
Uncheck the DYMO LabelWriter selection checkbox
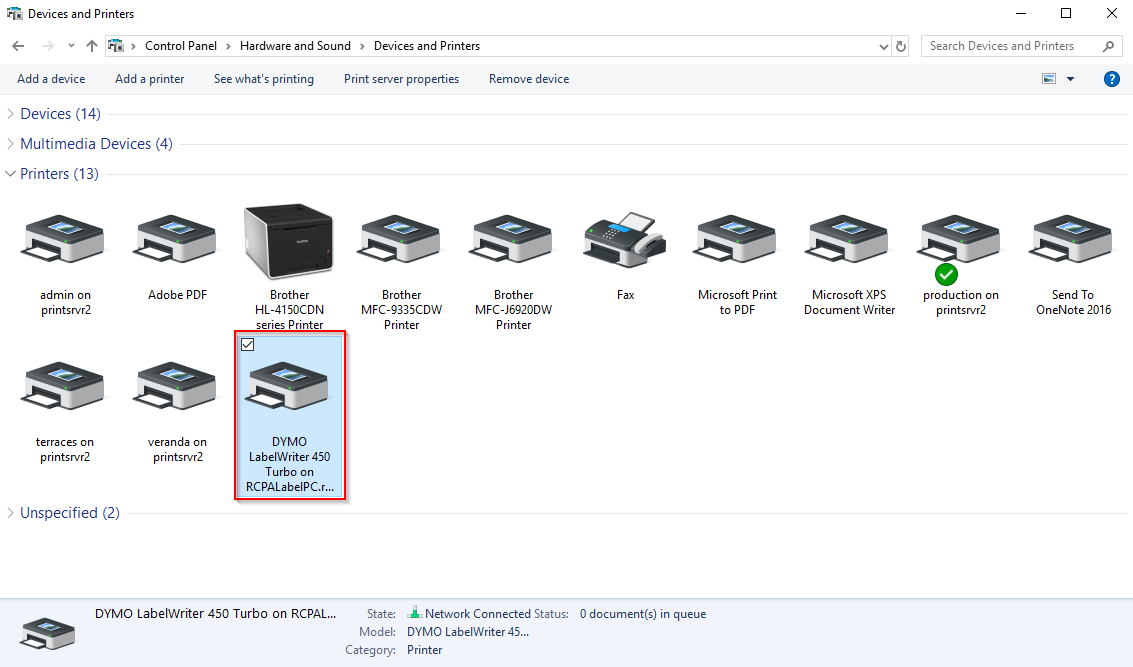pos(248,345)
